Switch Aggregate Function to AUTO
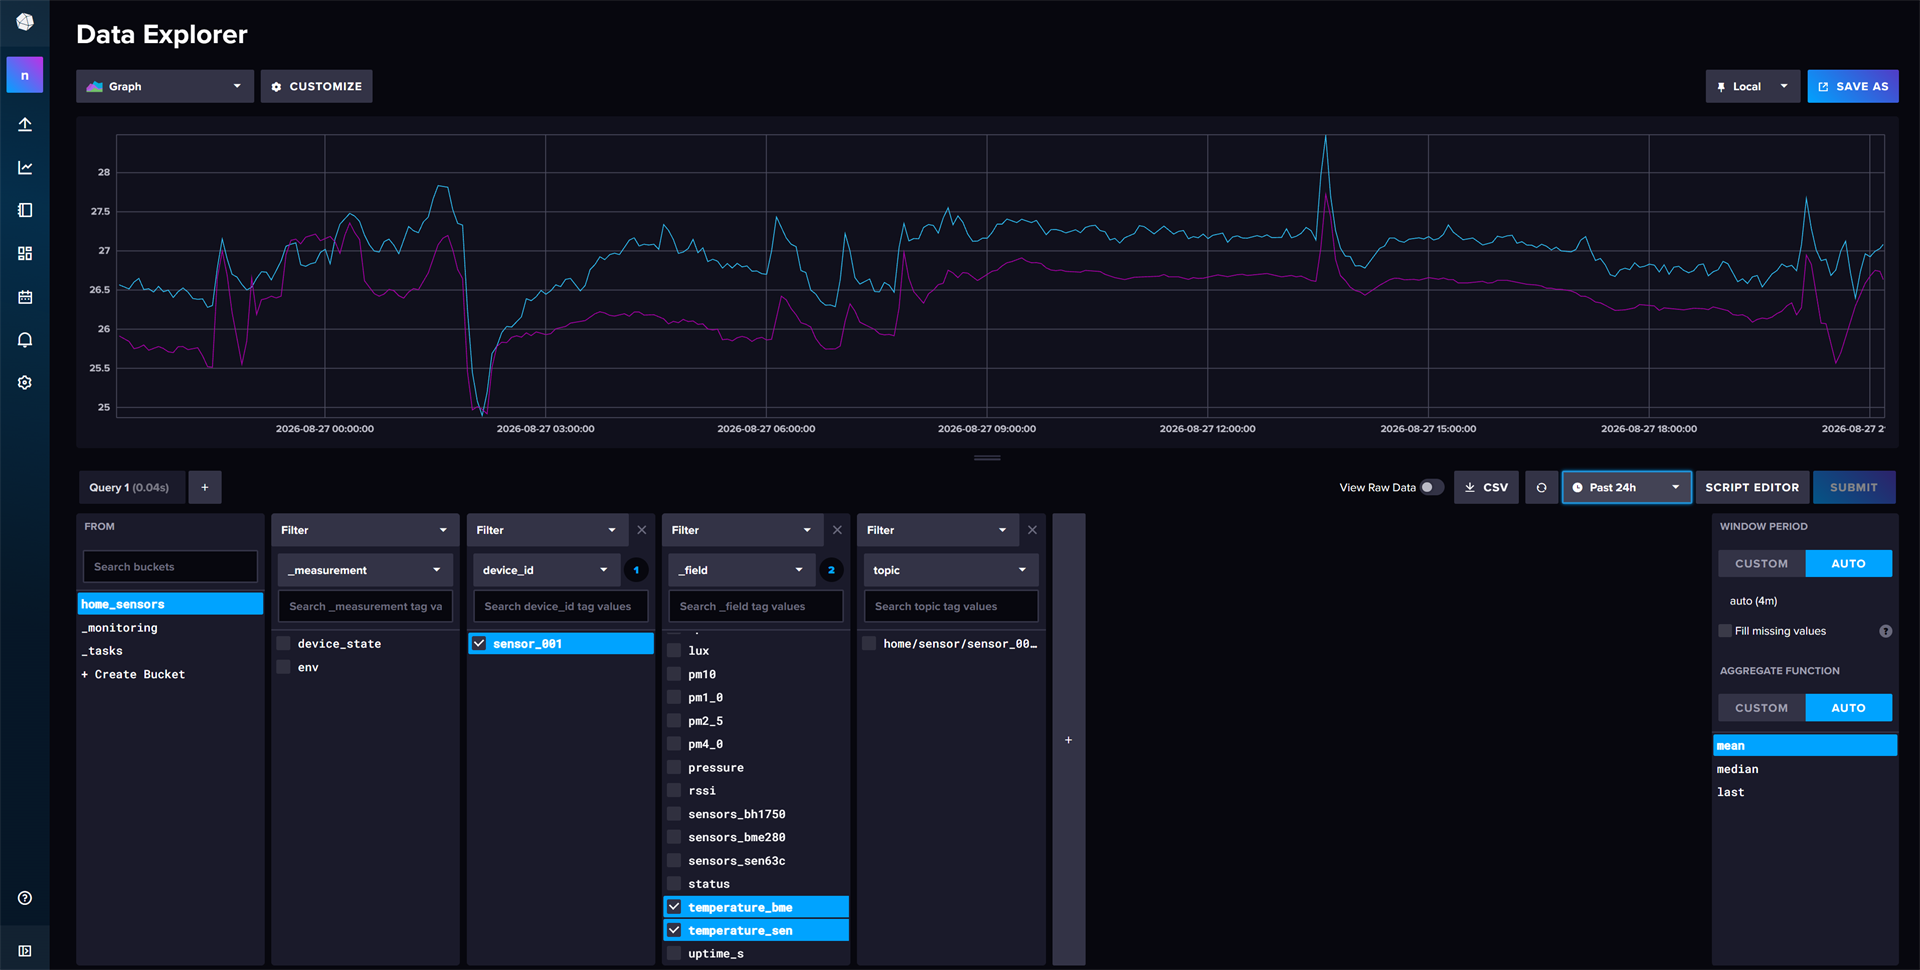Image resolution: width=1920 pixels, height=970 pixels. click(1848, 707)
